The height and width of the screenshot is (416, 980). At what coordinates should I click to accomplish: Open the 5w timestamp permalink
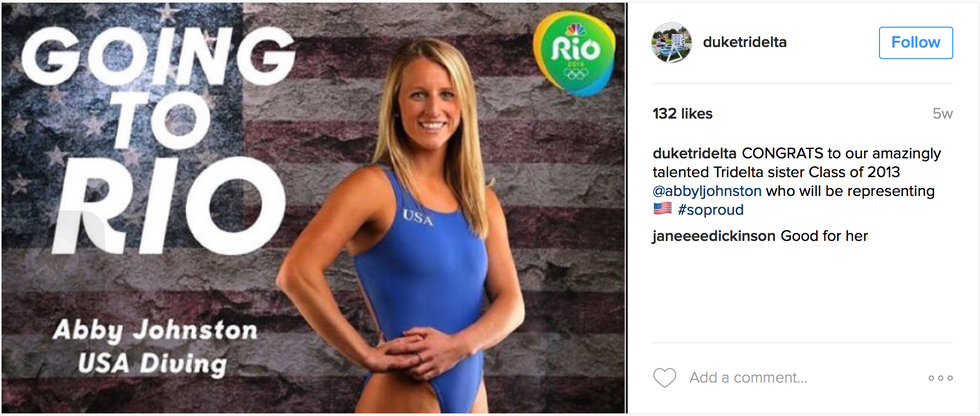coord(942,114)
